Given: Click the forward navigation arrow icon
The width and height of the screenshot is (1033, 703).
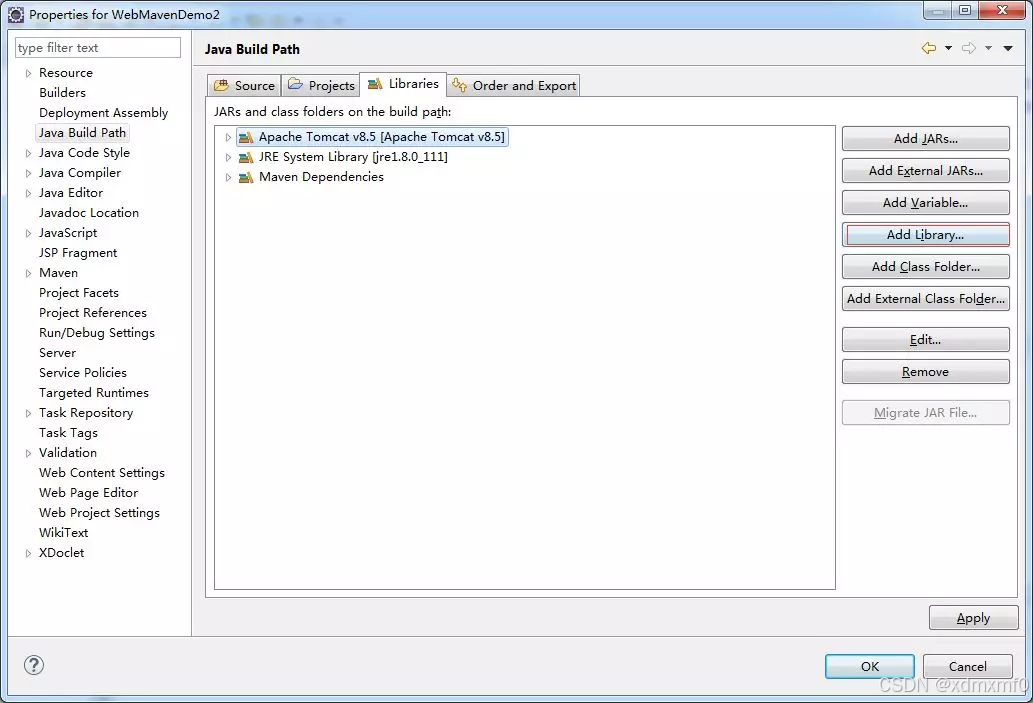Looking at the screenshot, I should coord(969,48).
